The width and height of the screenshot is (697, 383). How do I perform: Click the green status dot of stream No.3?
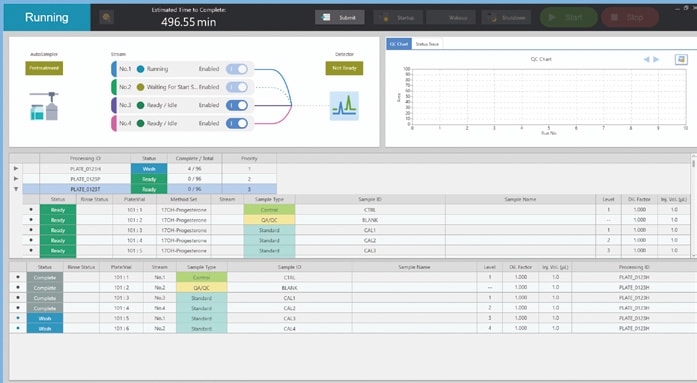pyautogui.click(x=140, y=105)
